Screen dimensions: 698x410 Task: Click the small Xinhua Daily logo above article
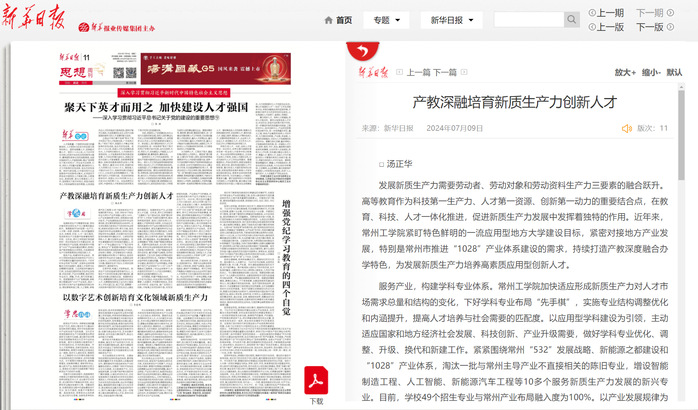coord(373,72)
